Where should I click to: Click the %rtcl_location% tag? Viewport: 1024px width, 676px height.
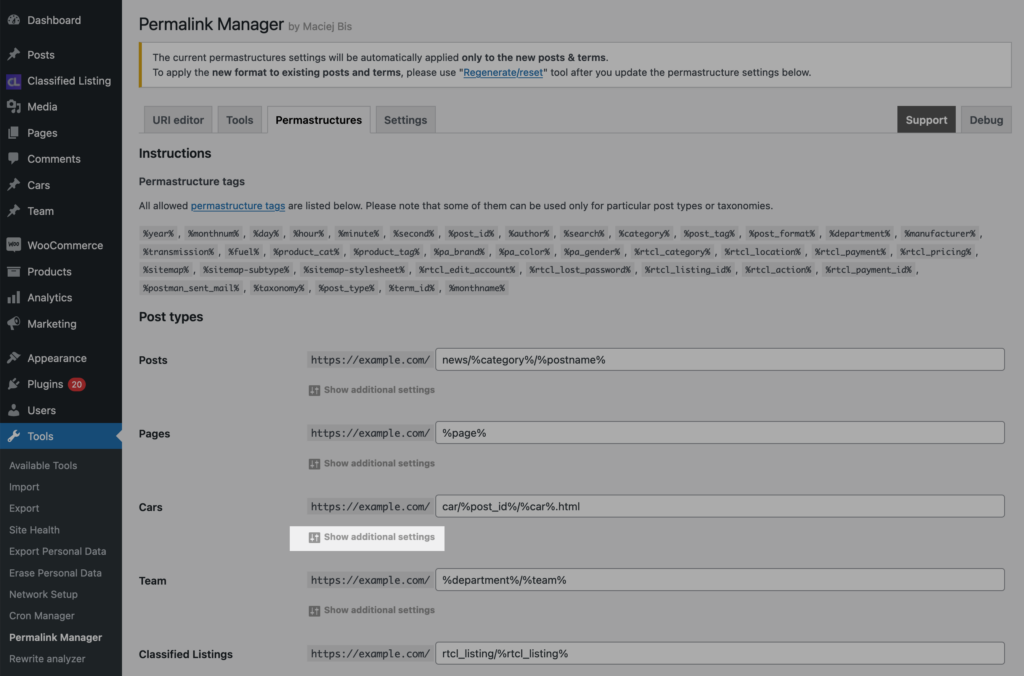(762, 252)
